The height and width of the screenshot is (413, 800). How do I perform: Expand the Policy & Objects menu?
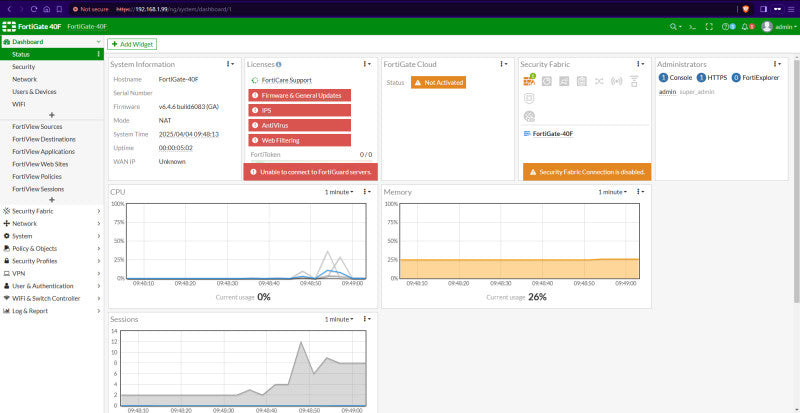[52, 249]
